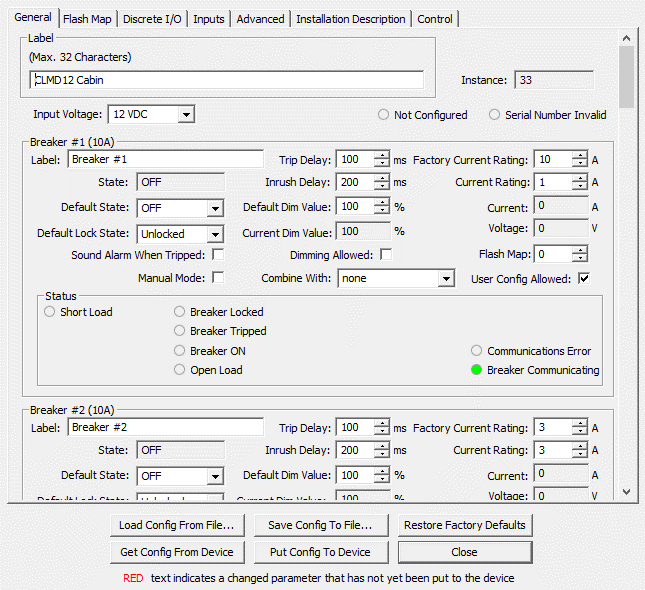The height and width of the screenshot is (590, 645).
Task: Decrease Breaker #2 Factory Current Rating value
Action: (x=580, y=432)
